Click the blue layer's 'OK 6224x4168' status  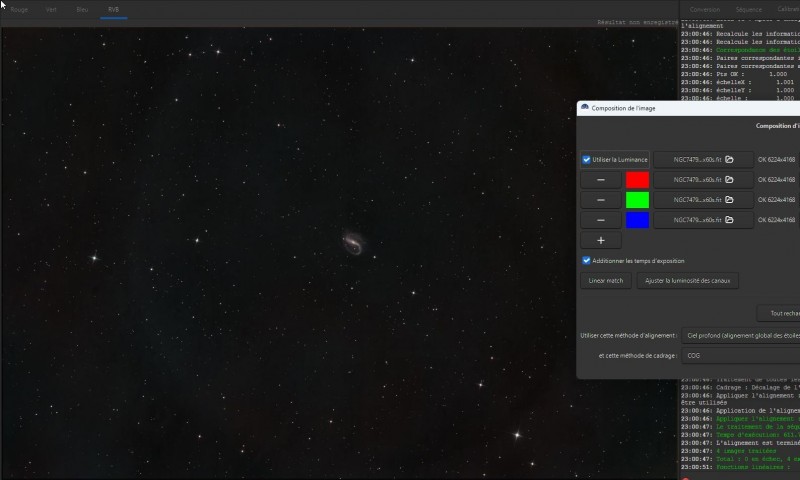point(776,220)
